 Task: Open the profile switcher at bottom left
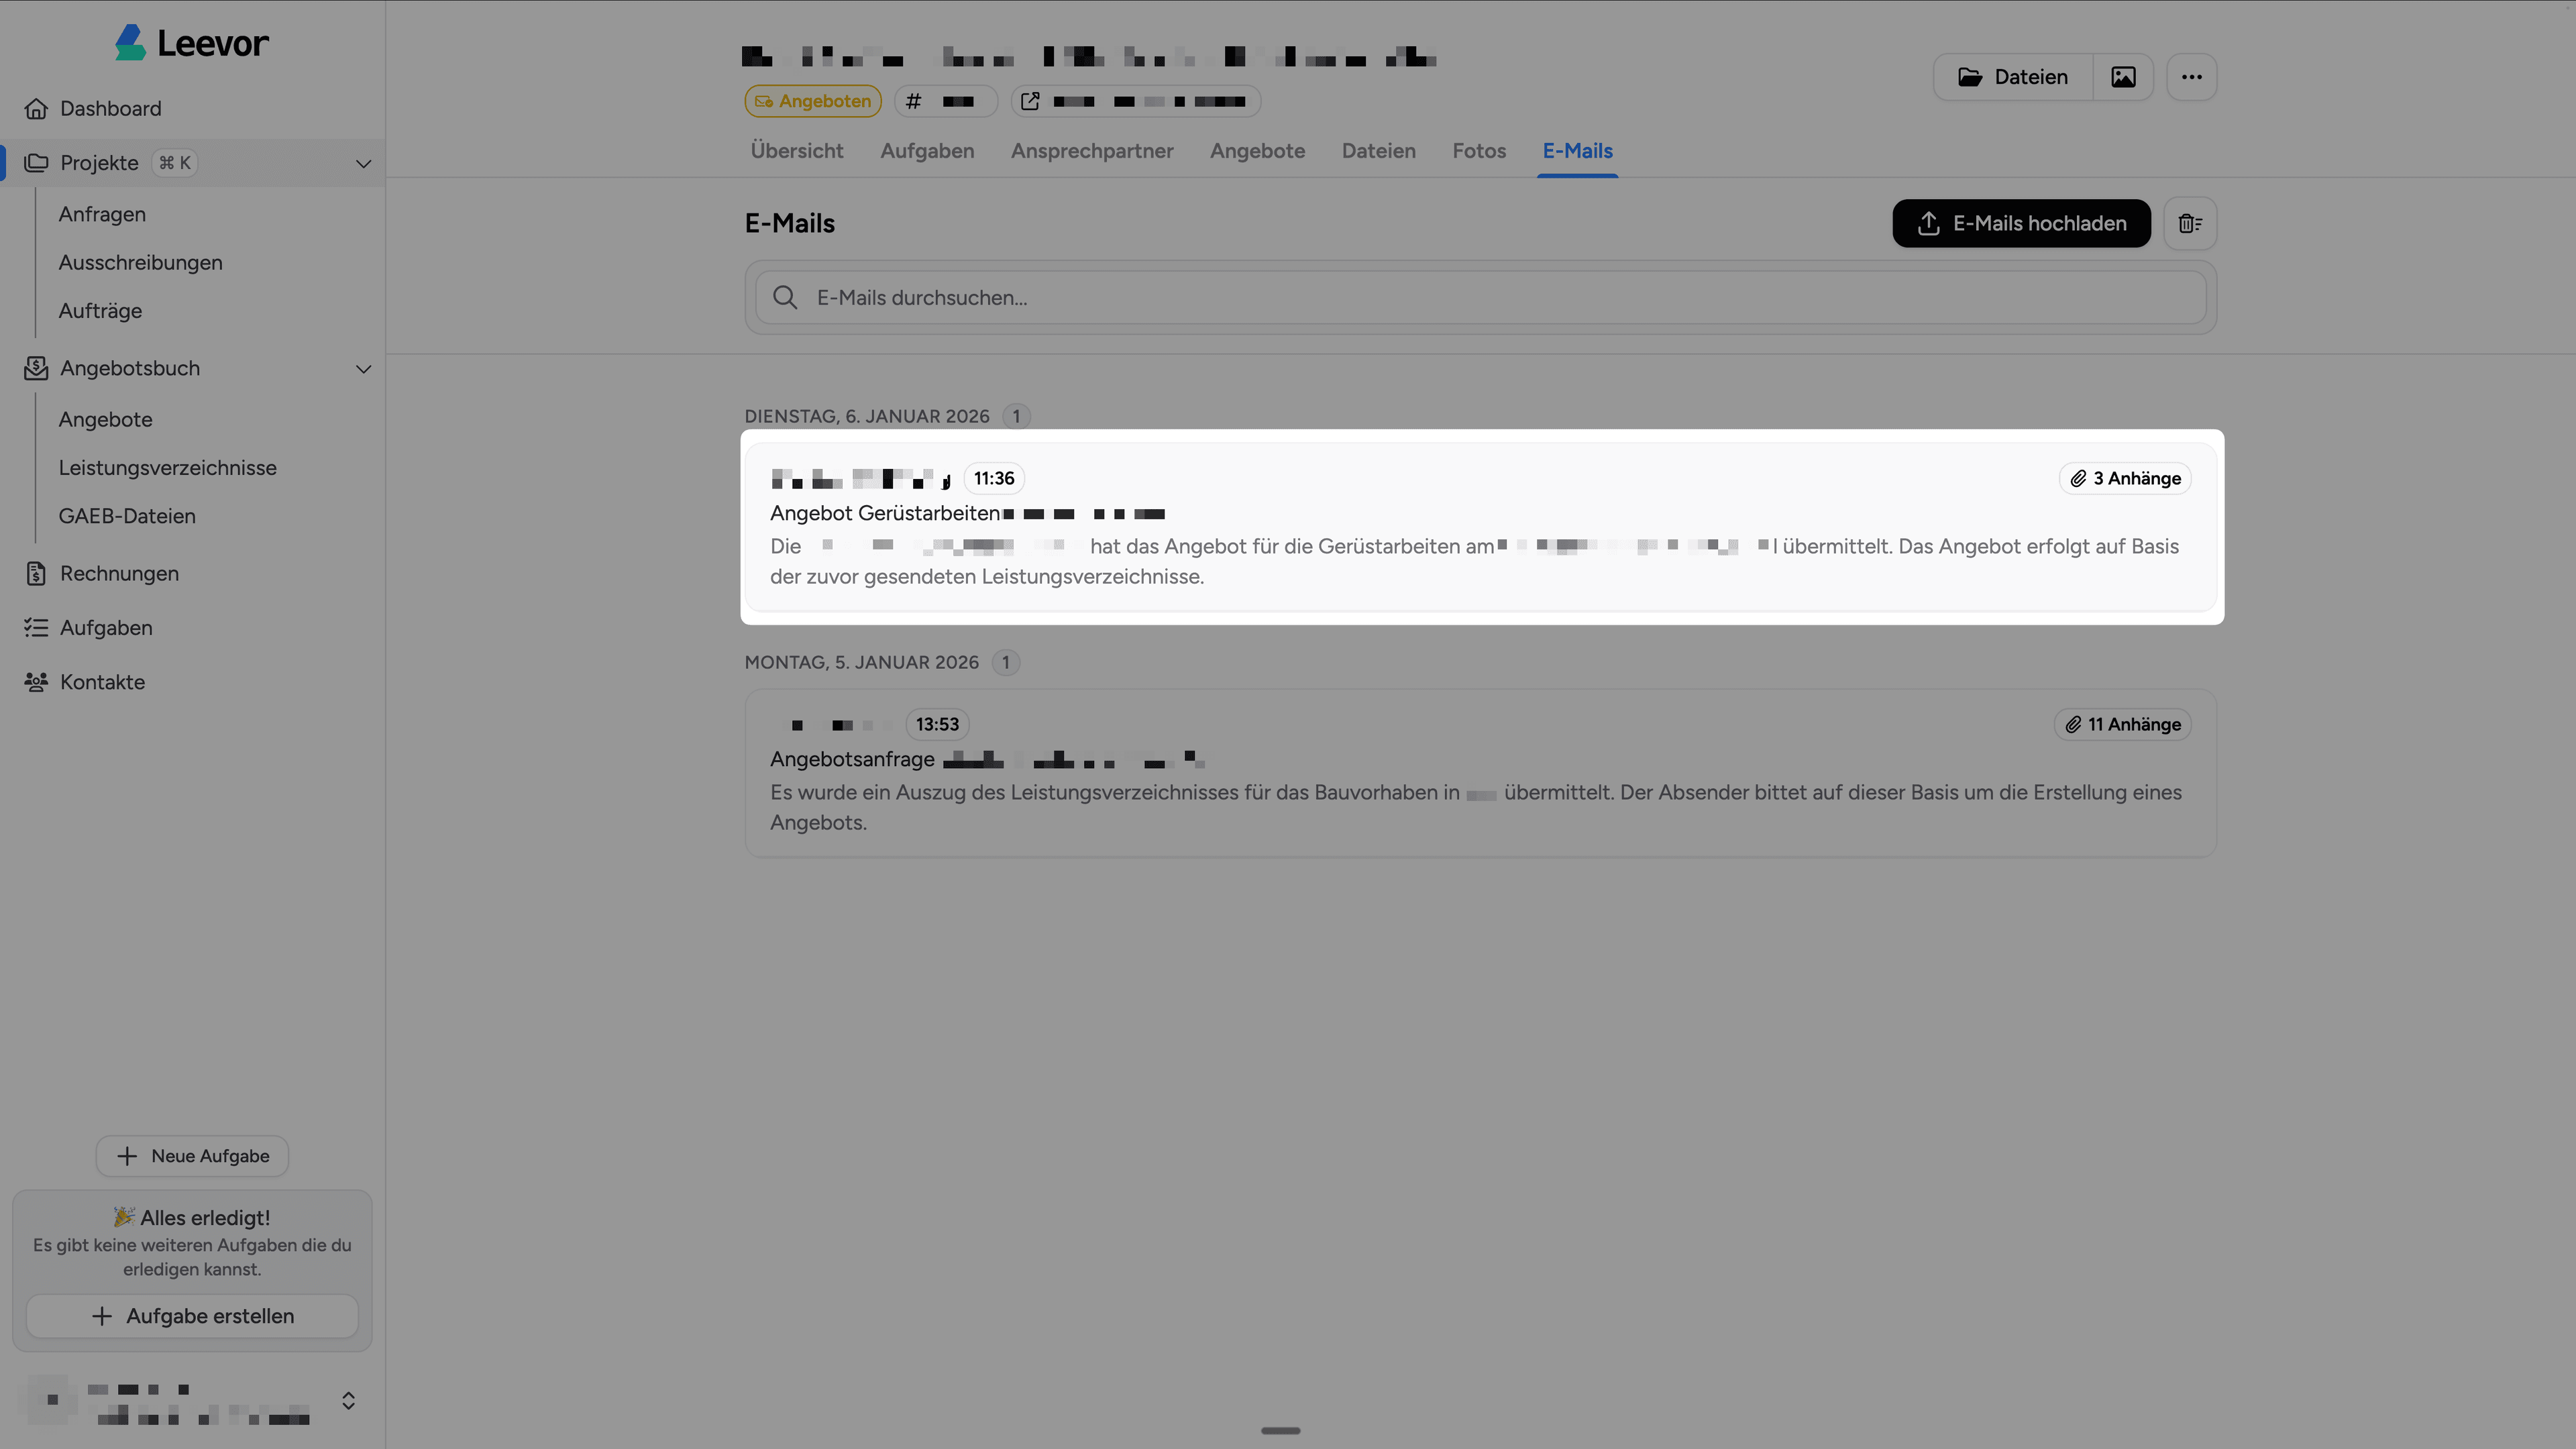(x=348, y=1400)
